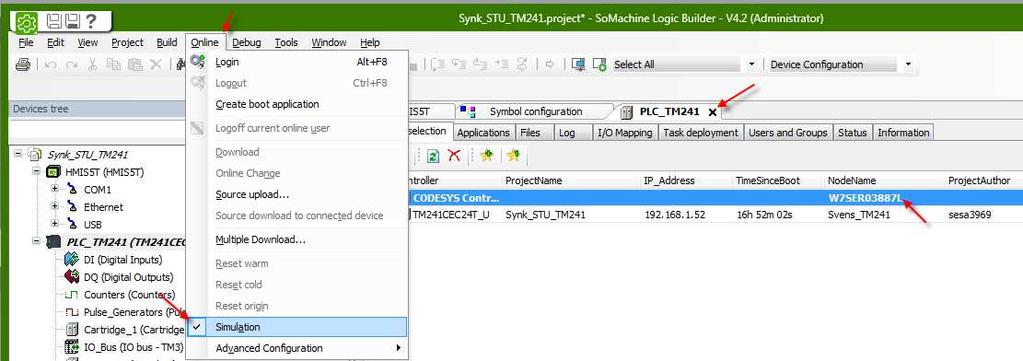Uncheck the Simulation menu option
This screenshot has height=361, width=1023.
297,327
